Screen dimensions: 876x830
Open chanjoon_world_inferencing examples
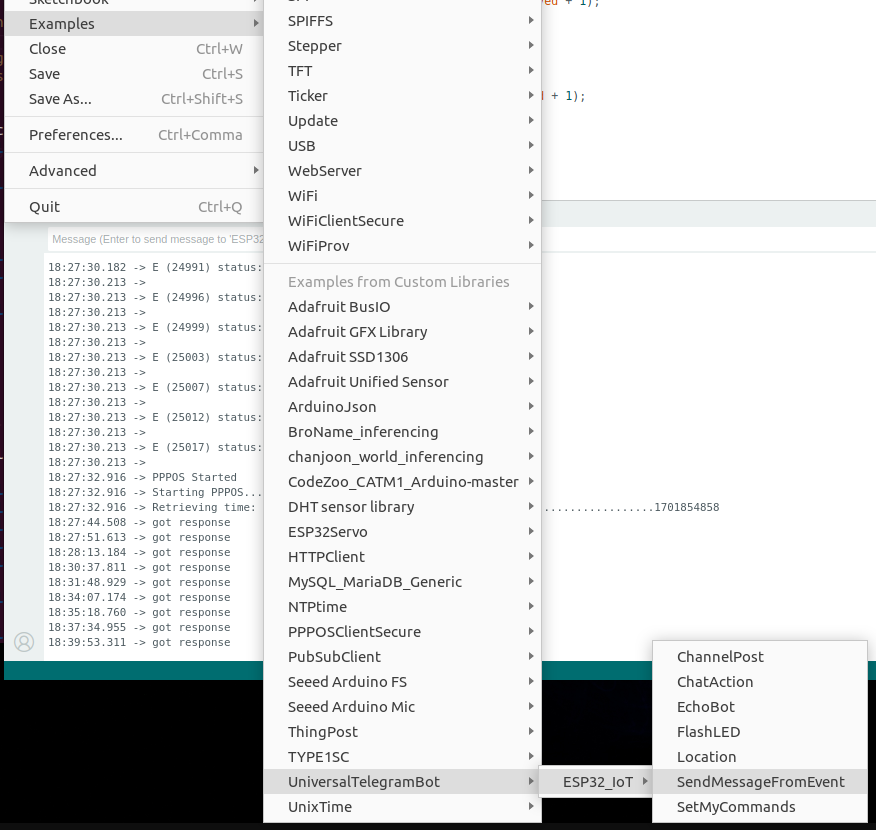pyautogui.click(x=402, y=457)
